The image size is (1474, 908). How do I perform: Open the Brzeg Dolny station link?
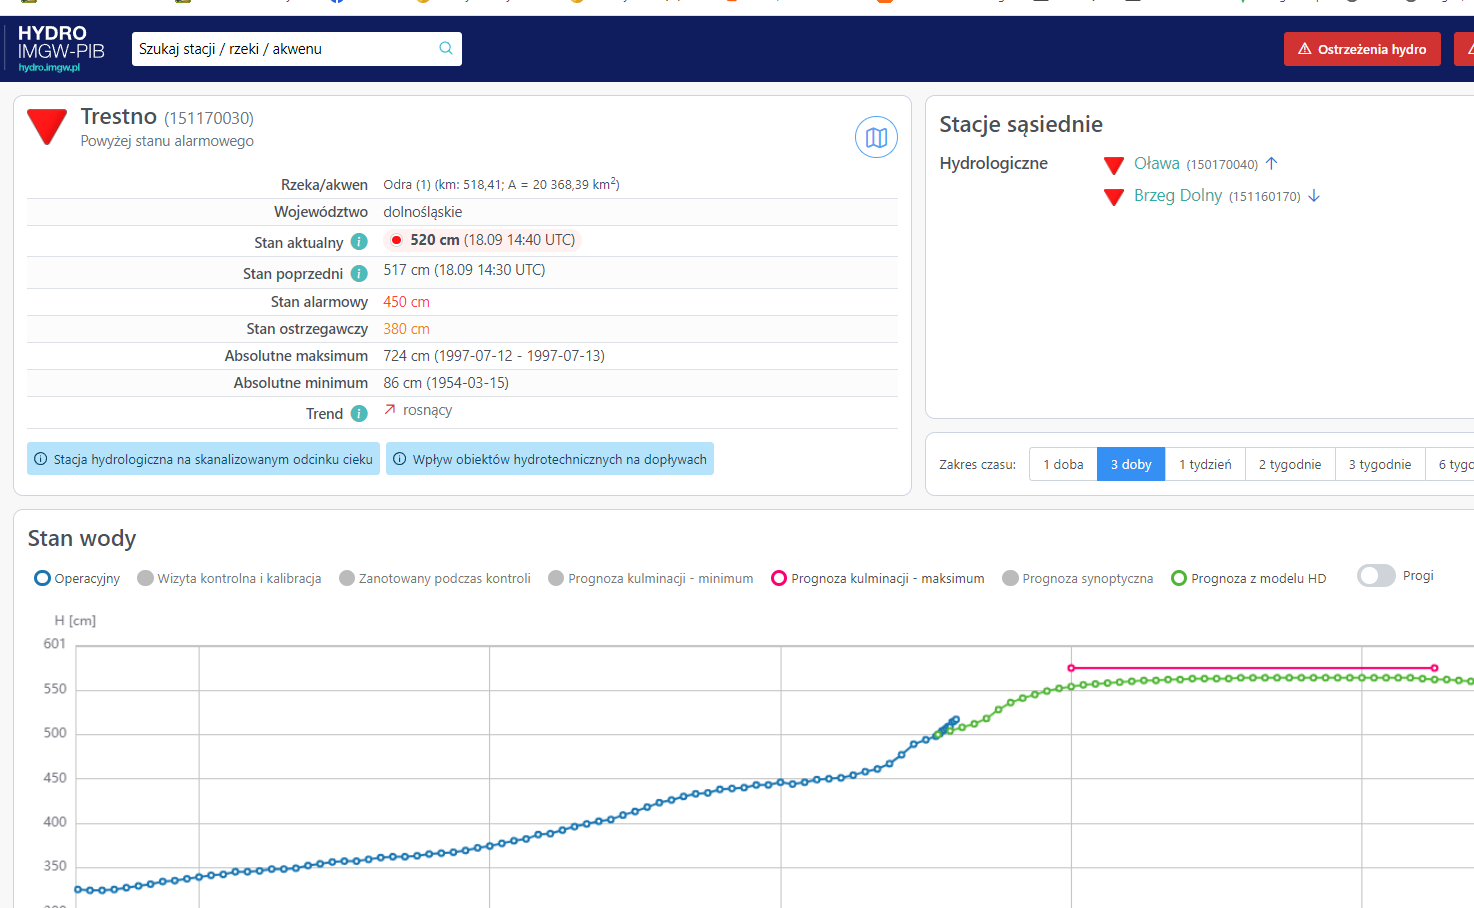coord(1177,196)
